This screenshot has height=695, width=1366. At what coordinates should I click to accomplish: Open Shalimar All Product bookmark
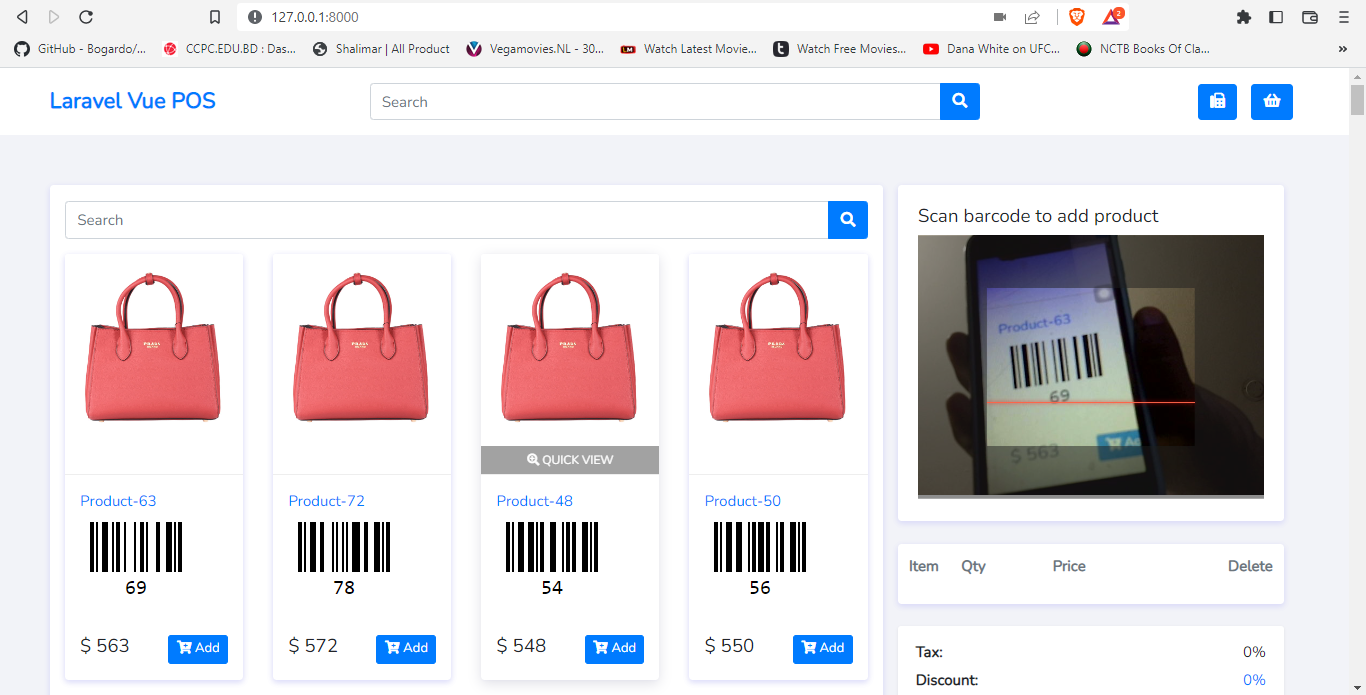point(381,48)
